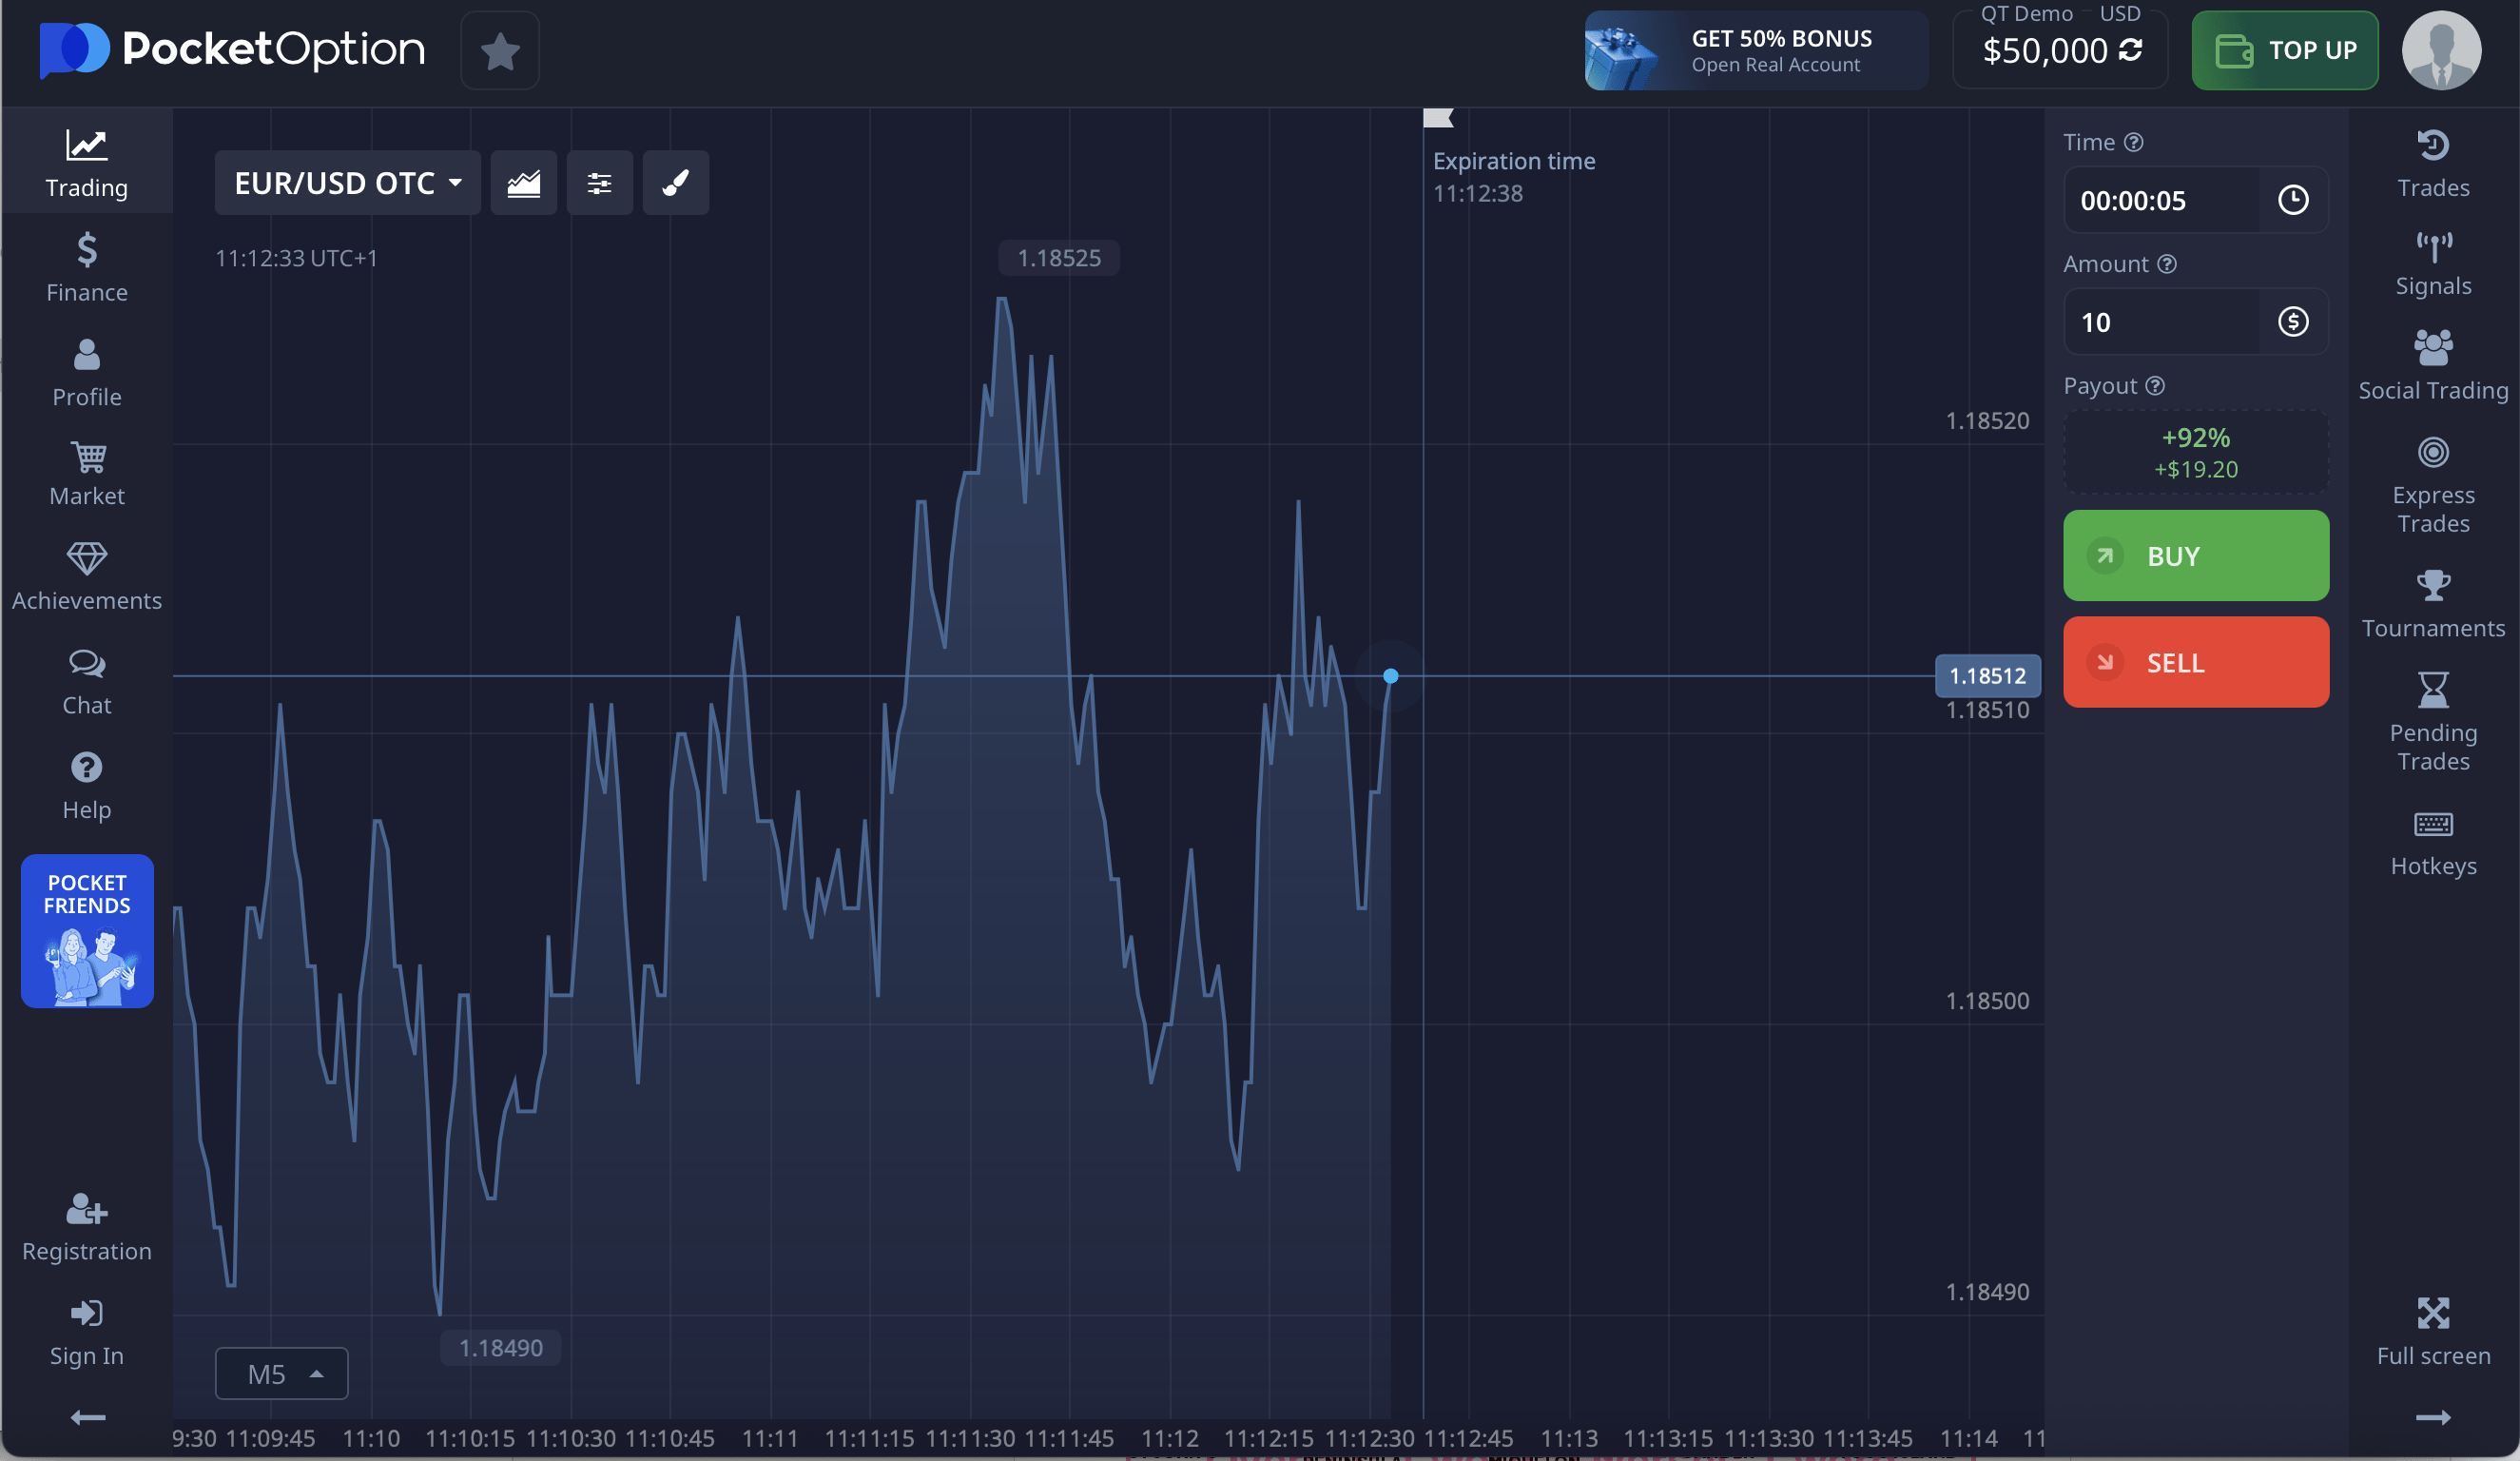This screenshot has width=2520, height=1461.
Task: Open Pending Trades
Action: click(x=2433, y=721)
